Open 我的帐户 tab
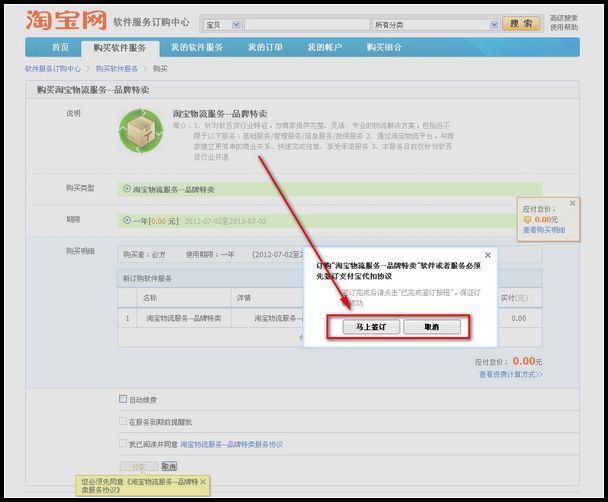 point(325,47)
